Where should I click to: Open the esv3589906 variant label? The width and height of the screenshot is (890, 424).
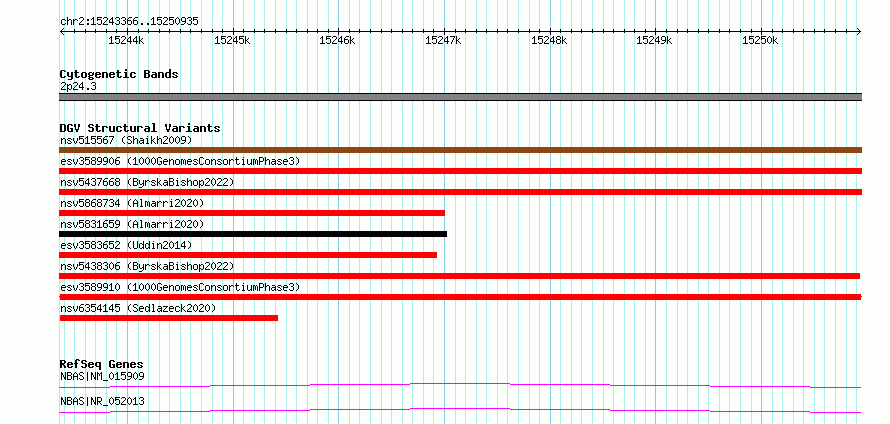coord(180,161)
